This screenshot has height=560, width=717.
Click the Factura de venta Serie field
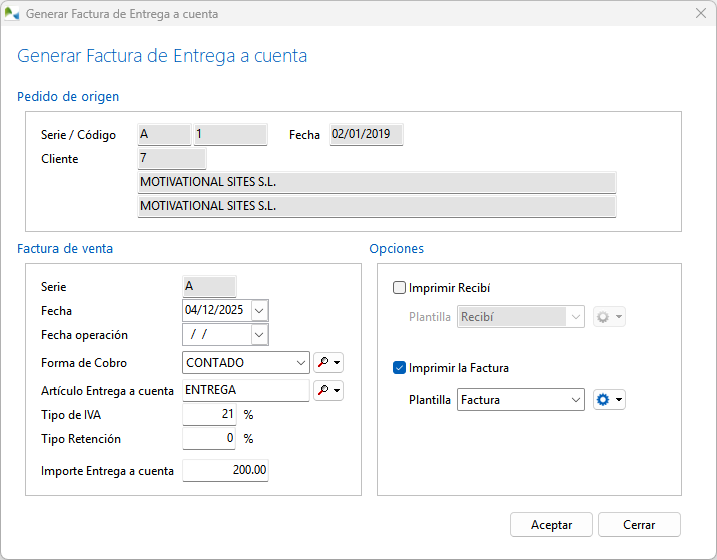(209, 287)
